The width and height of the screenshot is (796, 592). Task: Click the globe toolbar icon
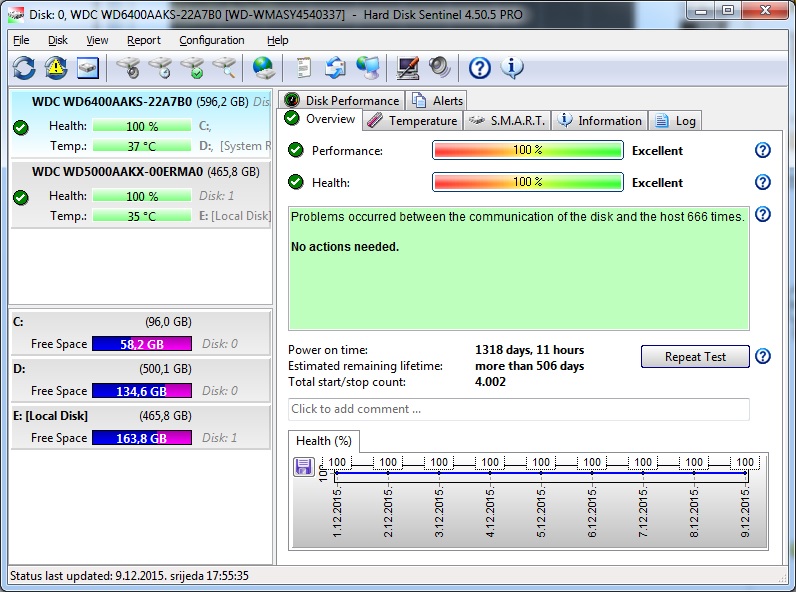[x=263, y=68]
